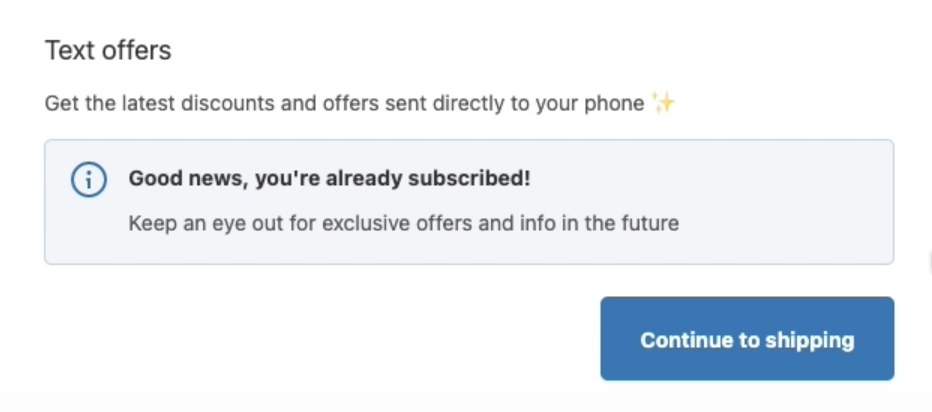Click the word 'Continue' on the blue button
The image size is (932, 412).
[x=687, y=339]
